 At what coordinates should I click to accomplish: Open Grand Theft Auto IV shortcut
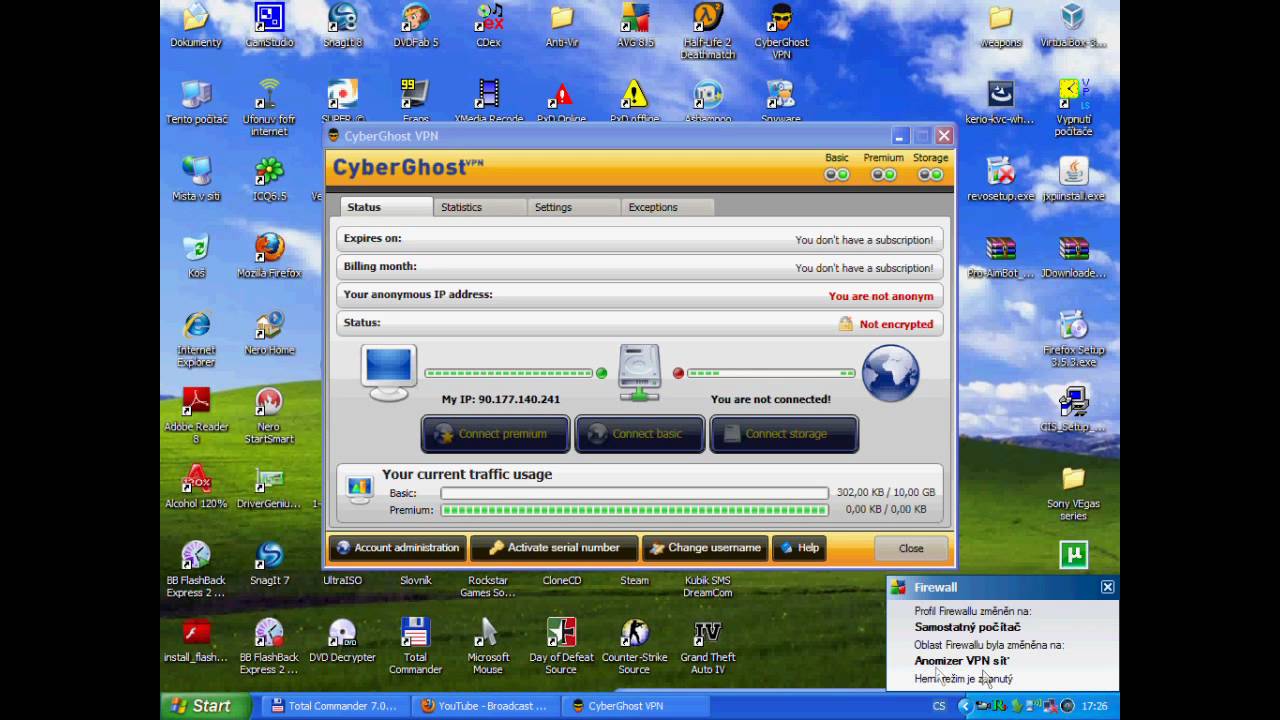708,647
